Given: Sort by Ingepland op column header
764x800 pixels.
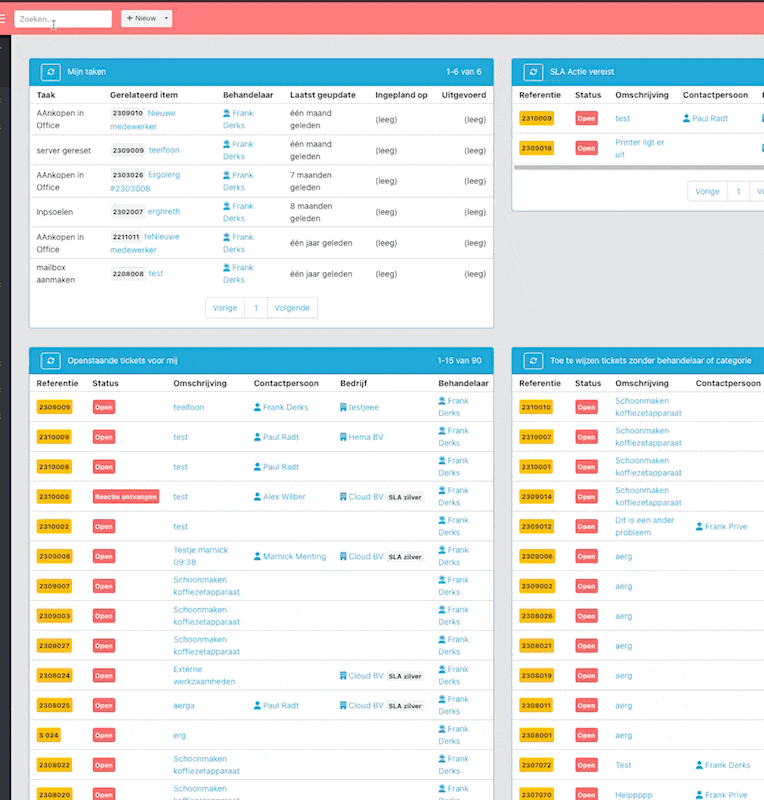Looking at the screenshot, I should point(401,95).
